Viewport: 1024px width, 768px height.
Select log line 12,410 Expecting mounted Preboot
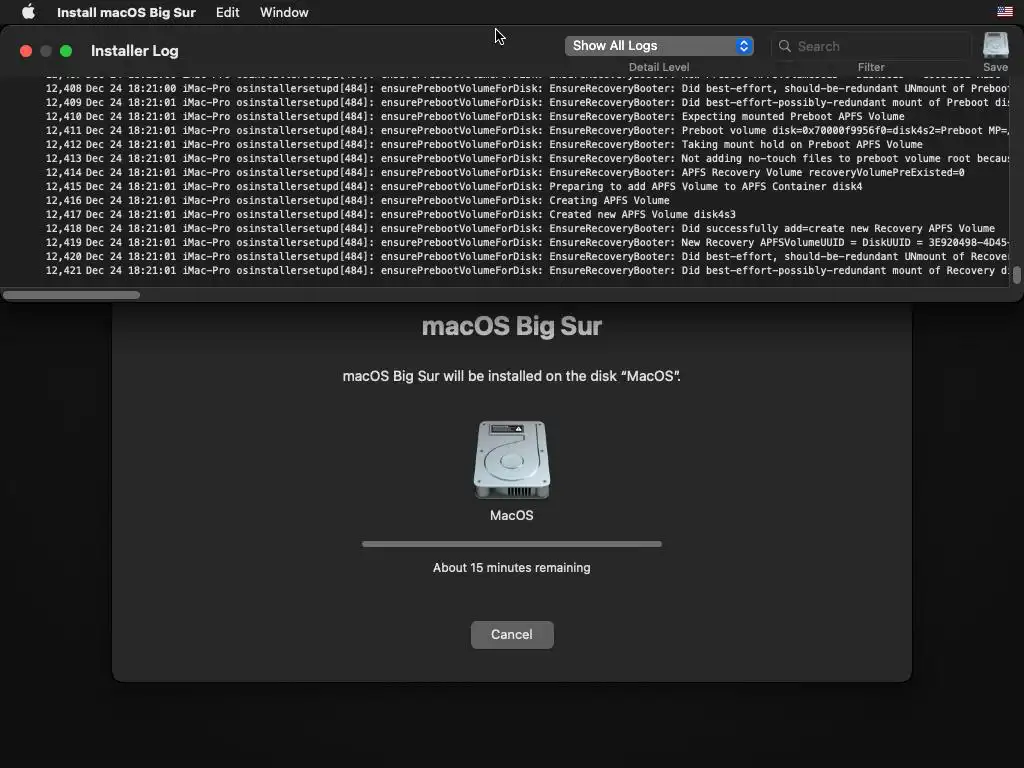(x=475, y=116)
